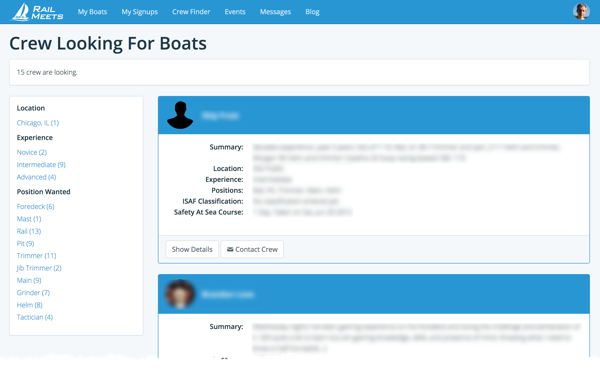This screenshot has height=372, width=600.
Task: Go to My Signups page
Action: (140, 12)
